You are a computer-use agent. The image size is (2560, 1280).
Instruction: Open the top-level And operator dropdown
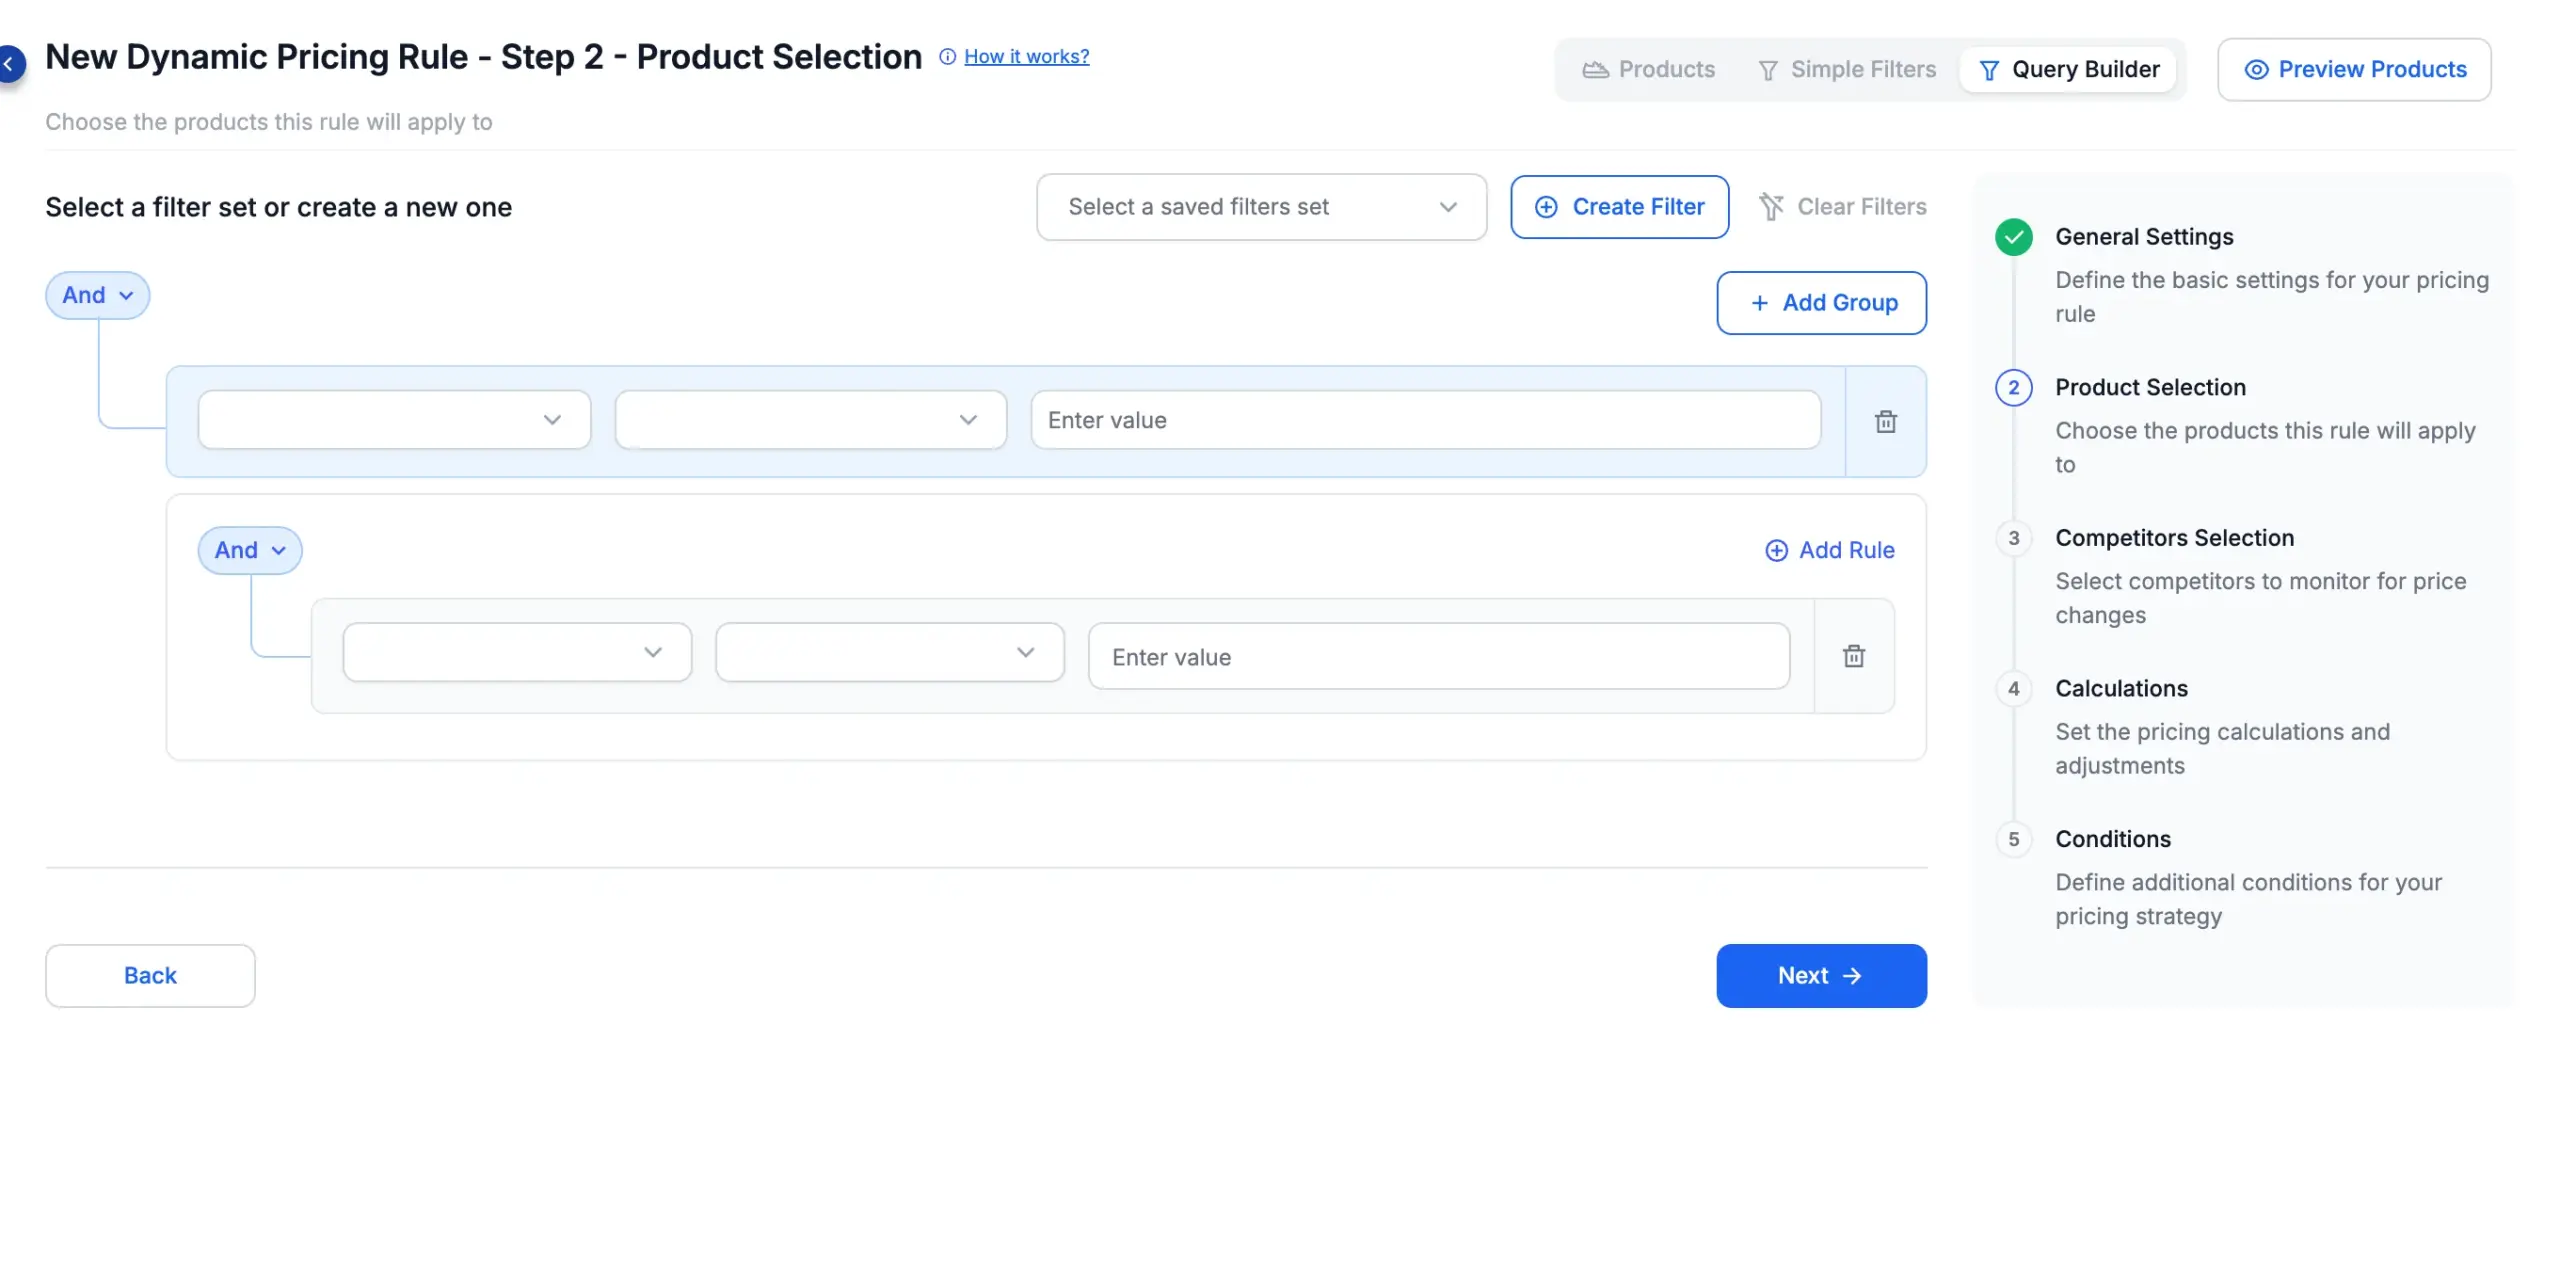pyautogui.click(x=97, y=295)
